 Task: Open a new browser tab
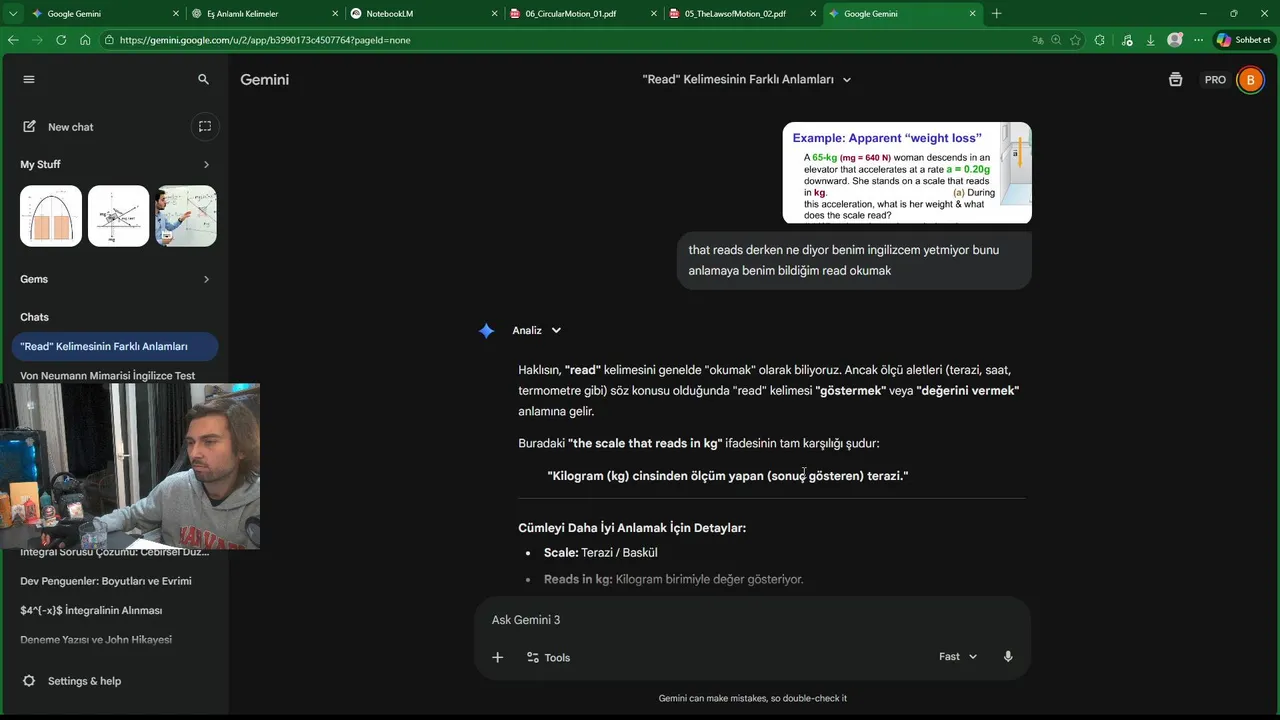click(996, 14)
